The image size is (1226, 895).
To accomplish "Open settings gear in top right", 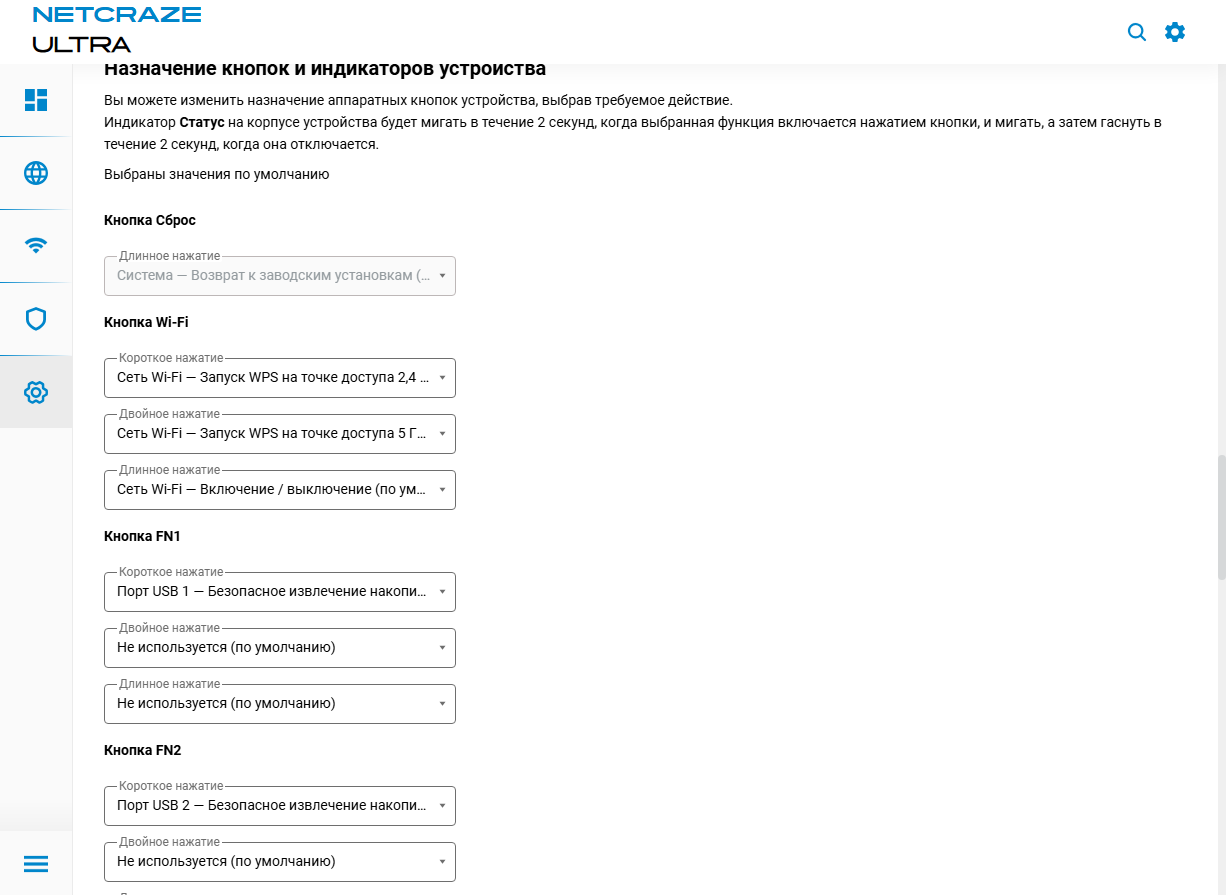I will tap(1175, 32).
